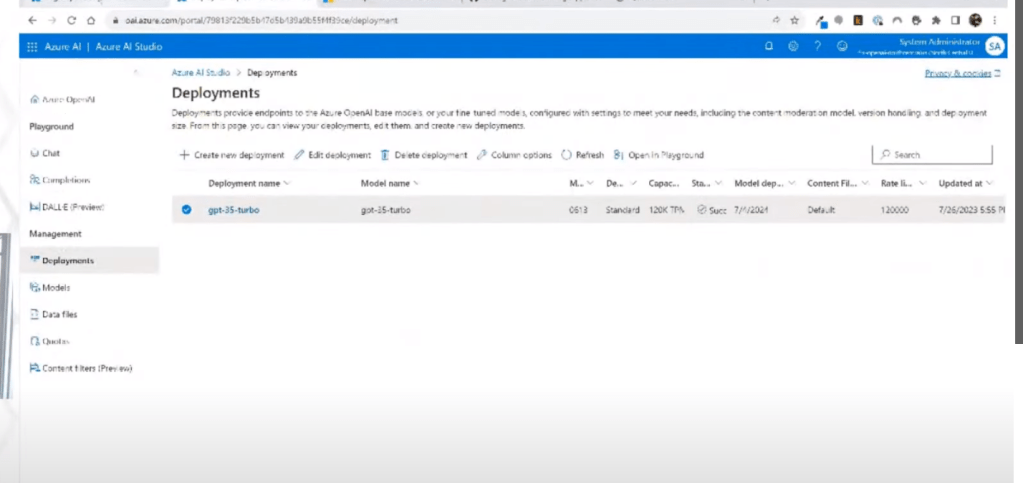
Task: Open Content filters (Preview) page
Action: (81, 368)
